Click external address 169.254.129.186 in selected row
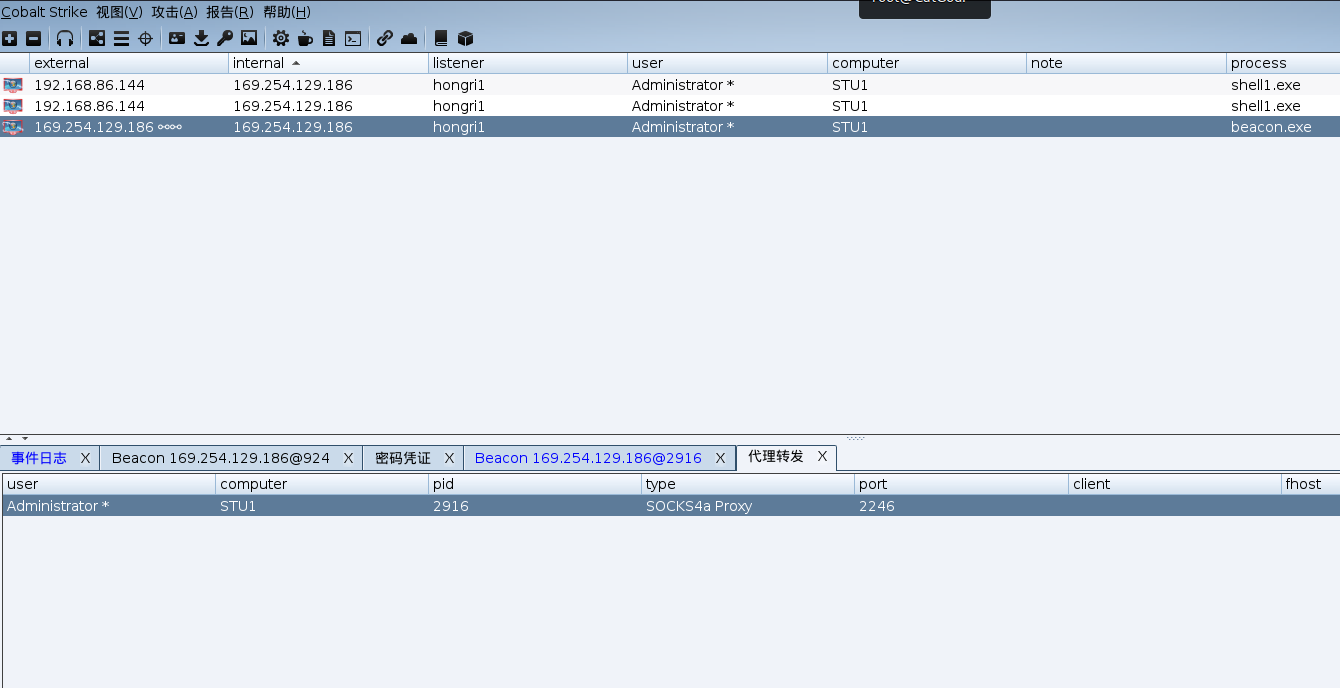 coord(94,127)
